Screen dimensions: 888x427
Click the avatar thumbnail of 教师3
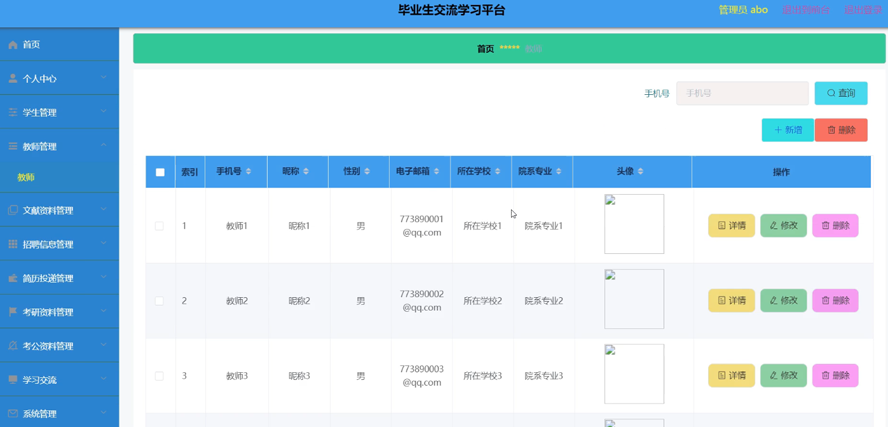[x=634, y=374]
